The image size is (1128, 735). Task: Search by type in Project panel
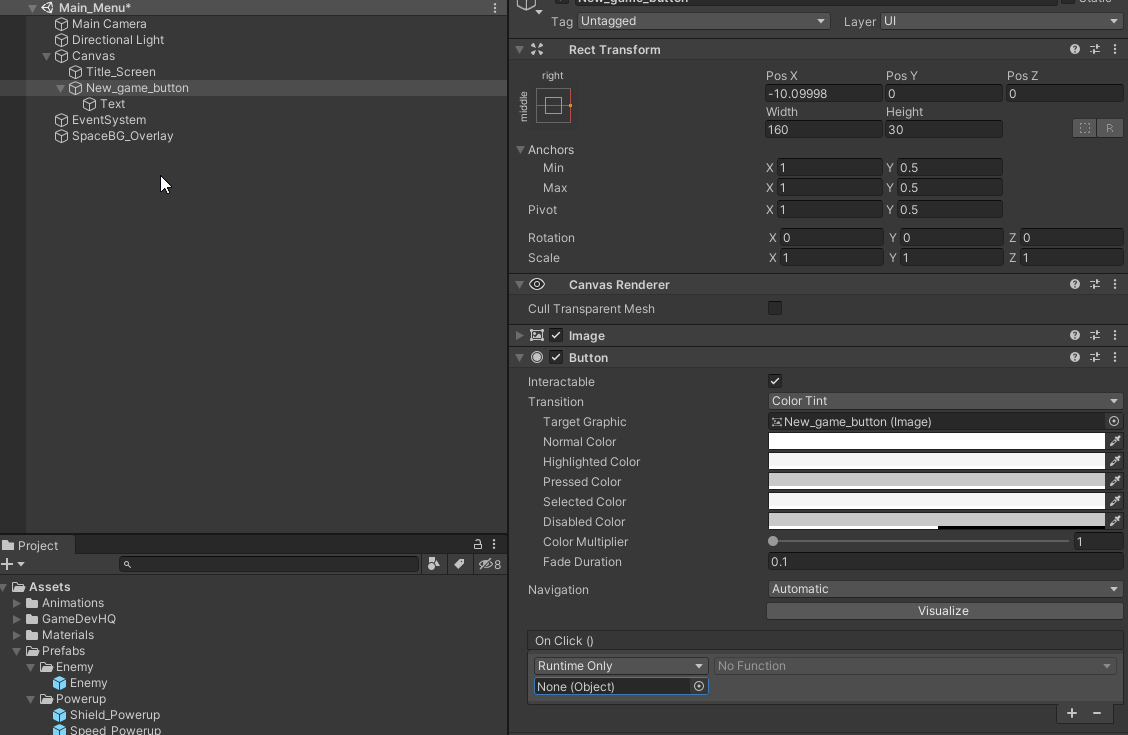tap(434, 565)
